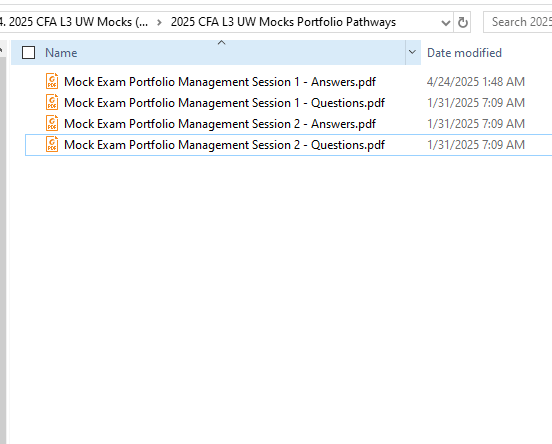552x444 pixels.
Task: Go to '2025 CFA L3 UW Mocks (...' breadcrumb
Action: (x=74, y=22)
